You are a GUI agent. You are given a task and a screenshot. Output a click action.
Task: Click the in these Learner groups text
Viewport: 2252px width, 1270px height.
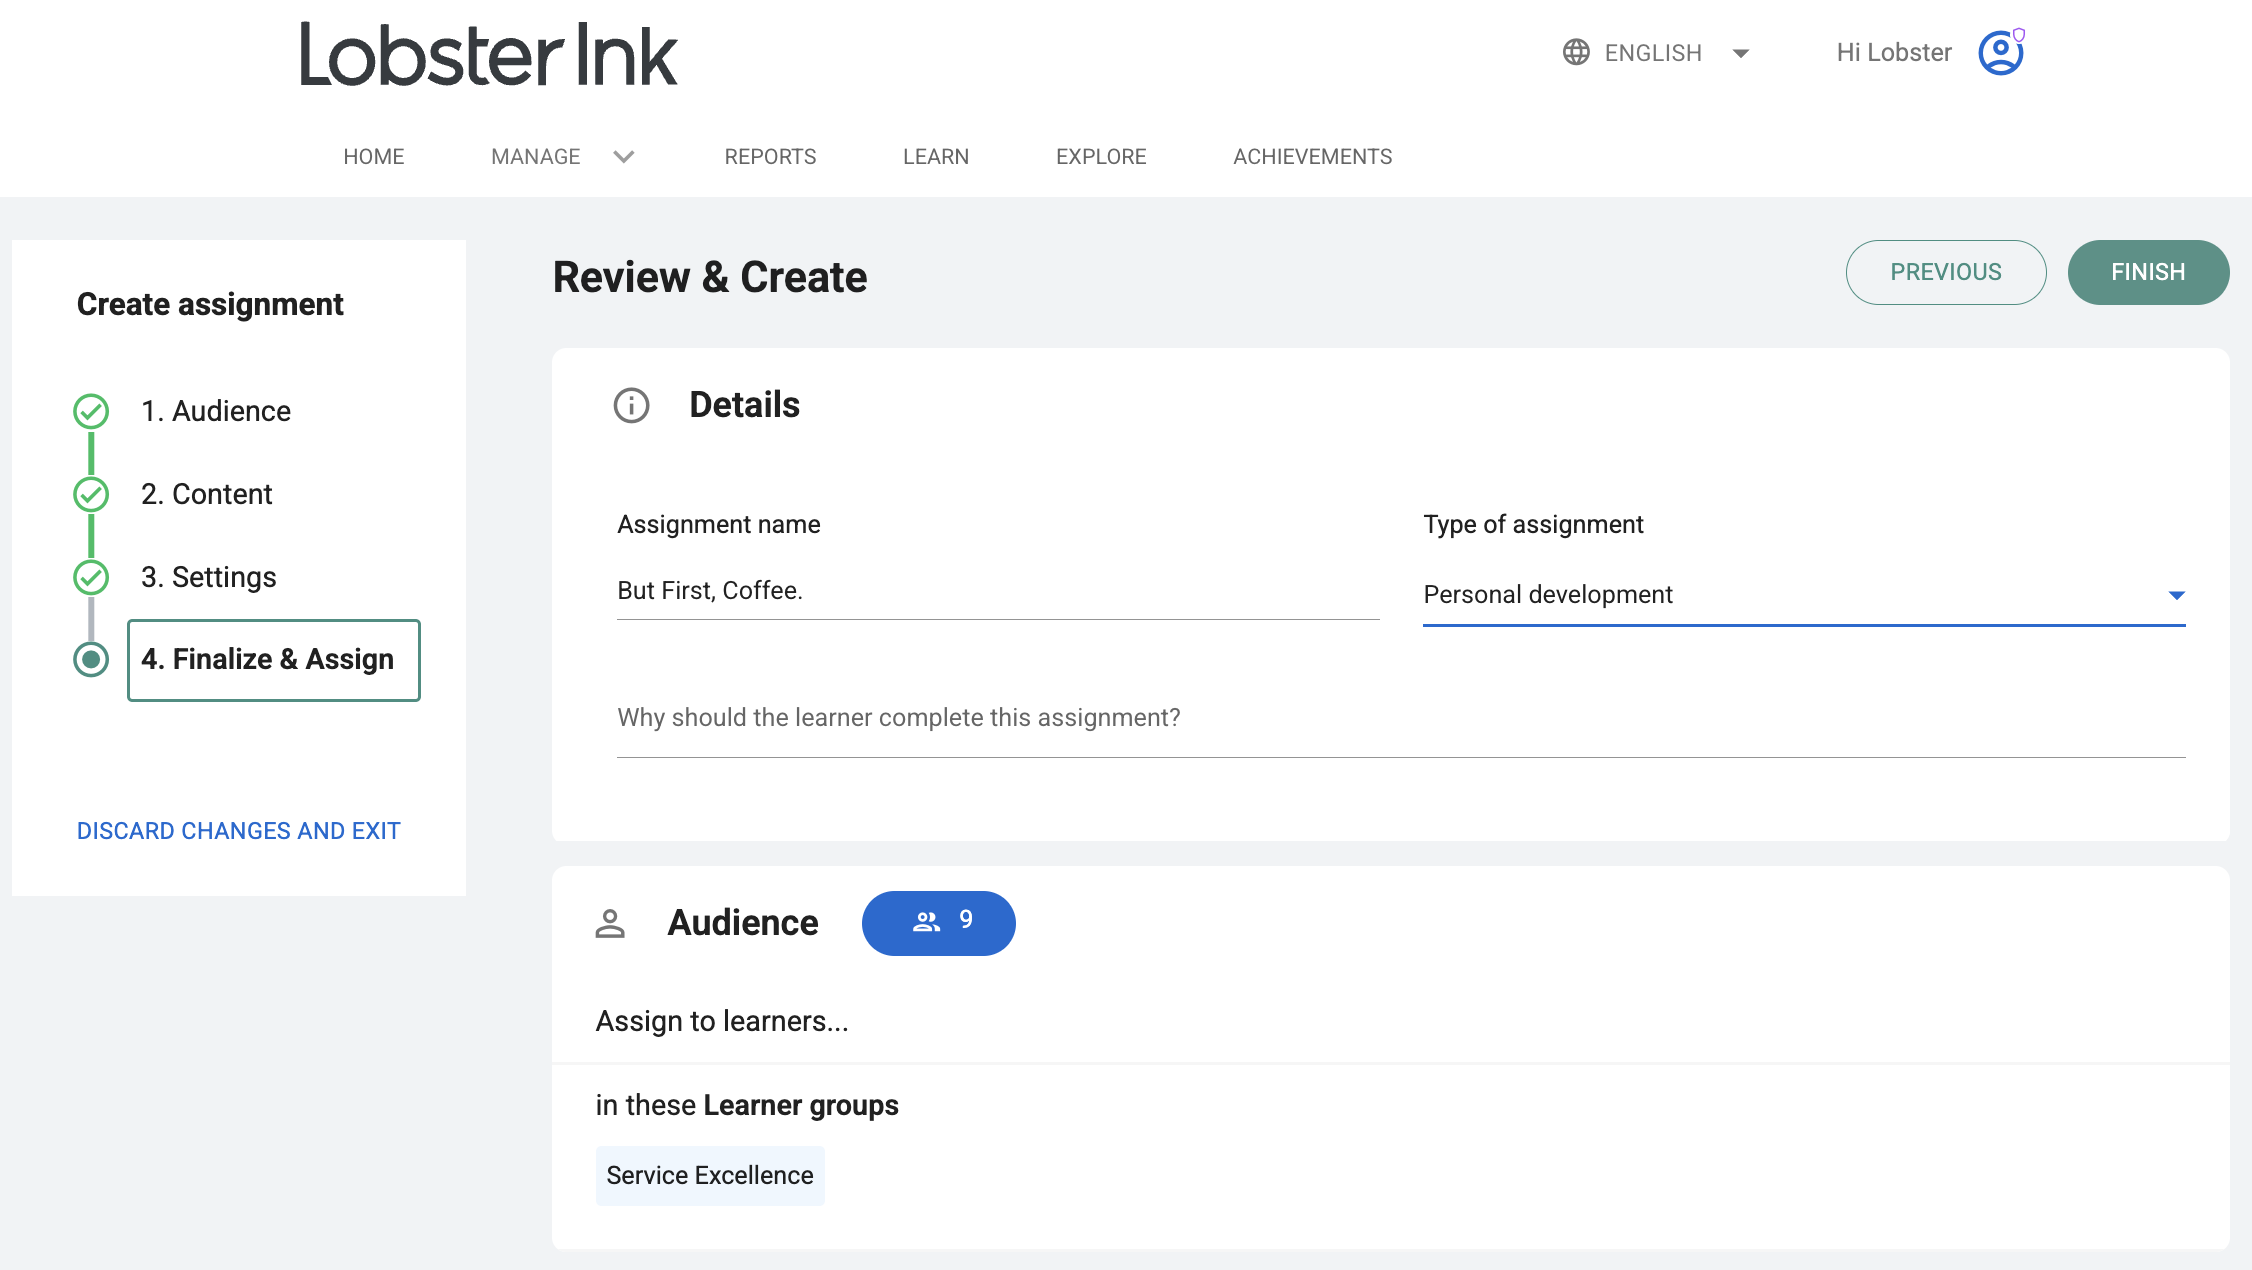(747, 1105)
